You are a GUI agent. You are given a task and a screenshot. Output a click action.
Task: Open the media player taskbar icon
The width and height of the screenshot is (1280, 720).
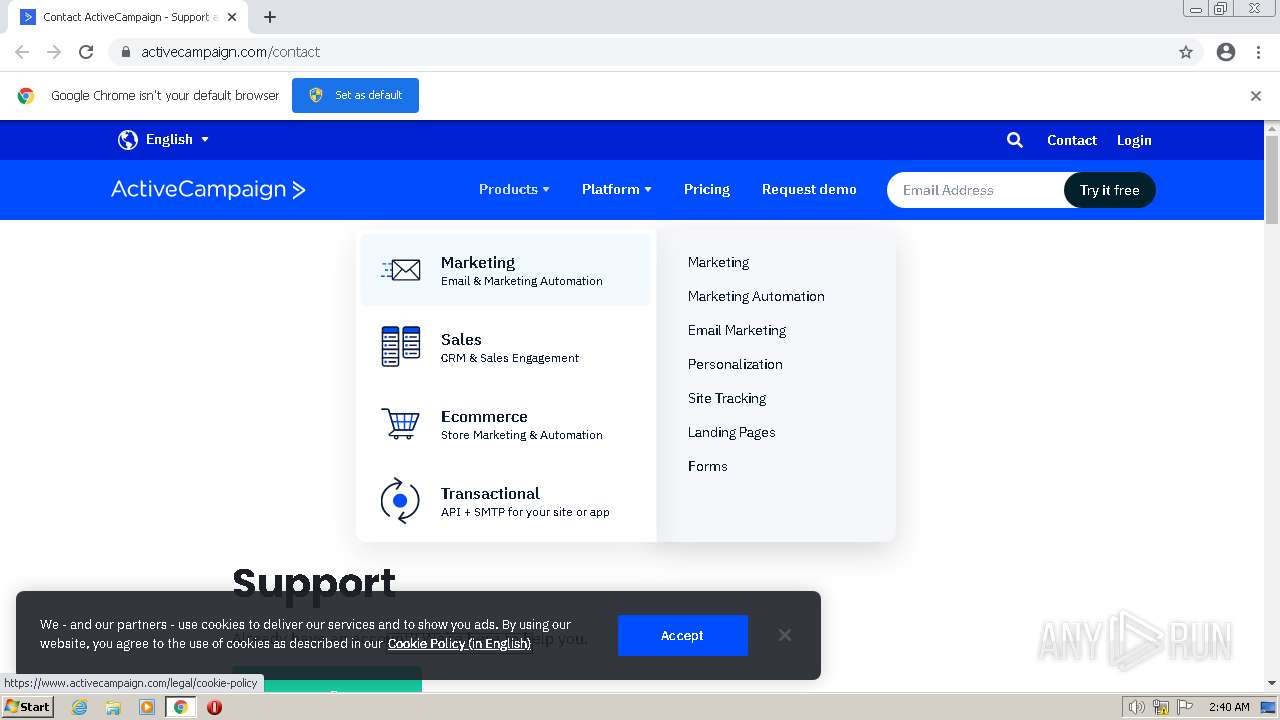pos(147,707)
